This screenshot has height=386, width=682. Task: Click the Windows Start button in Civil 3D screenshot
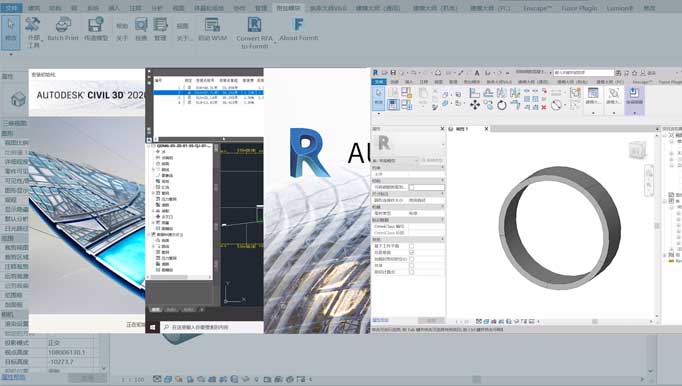(x=152, y=327)
